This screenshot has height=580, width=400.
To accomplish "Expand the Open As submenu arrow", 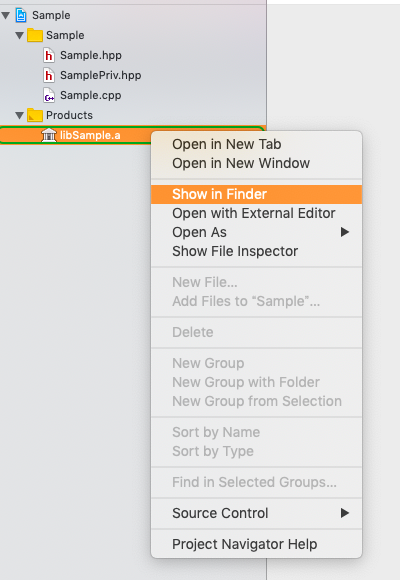I will tap(344, 232).
